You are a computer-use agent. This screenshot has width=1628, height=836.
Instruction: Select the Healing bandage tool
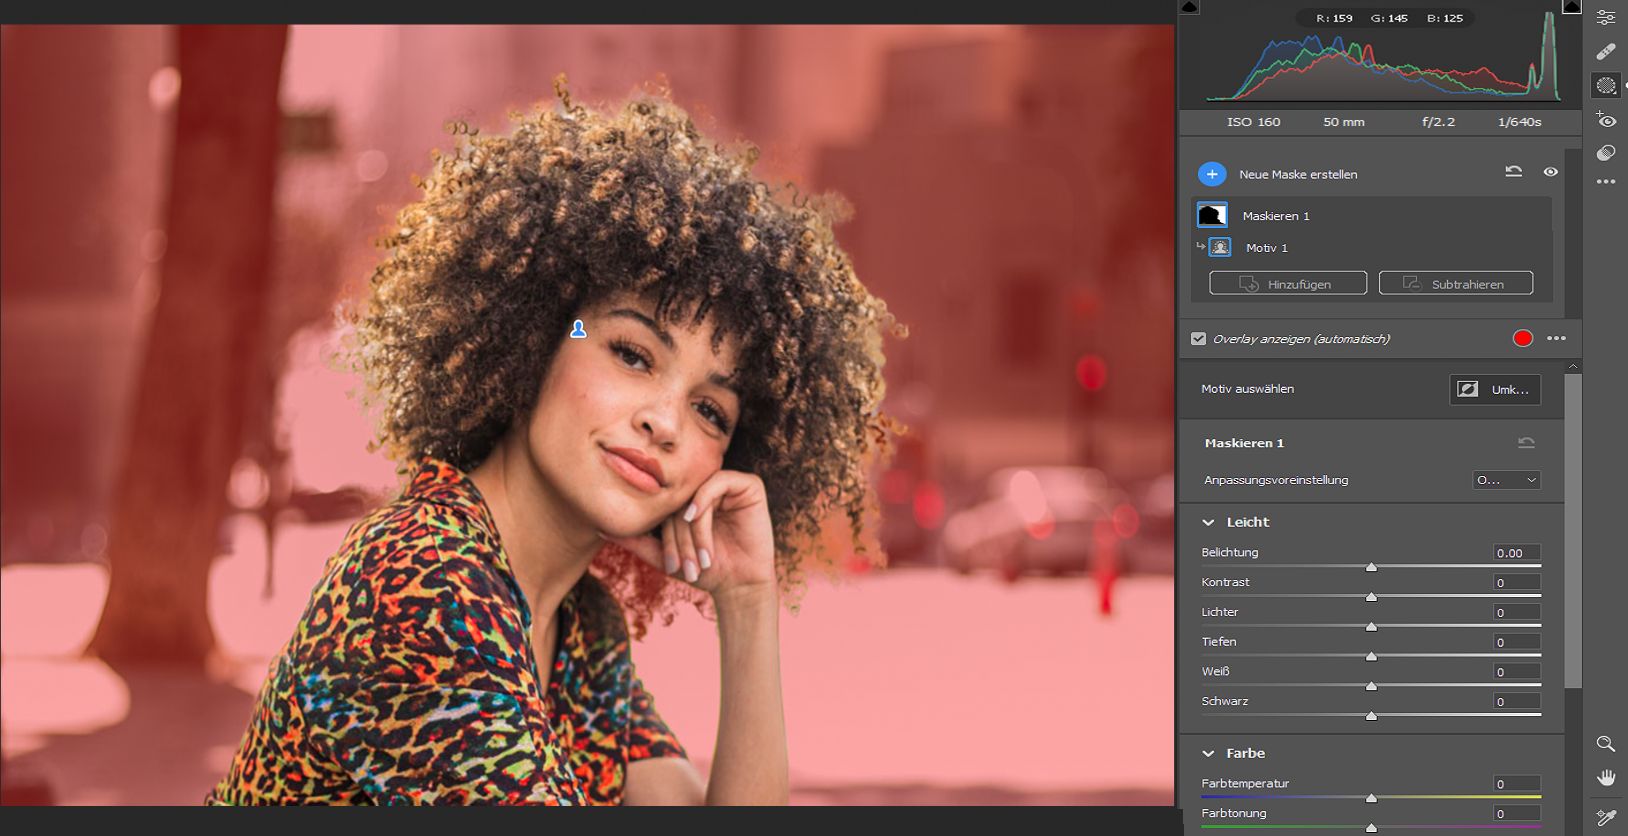tap(1606, 51)
